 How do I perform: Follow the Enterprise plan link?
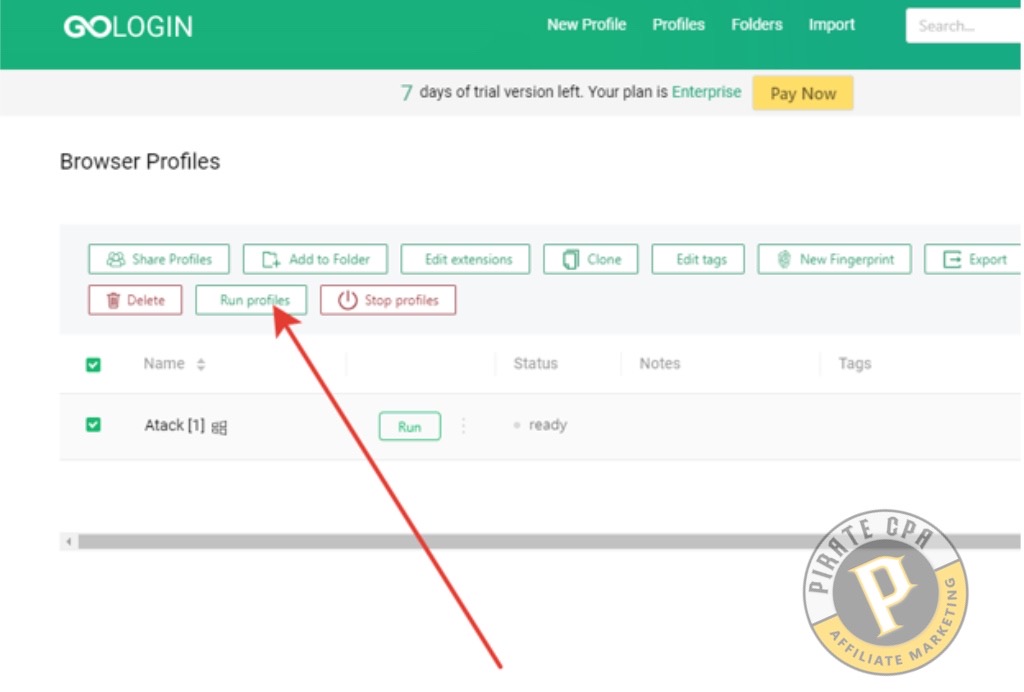707,92
